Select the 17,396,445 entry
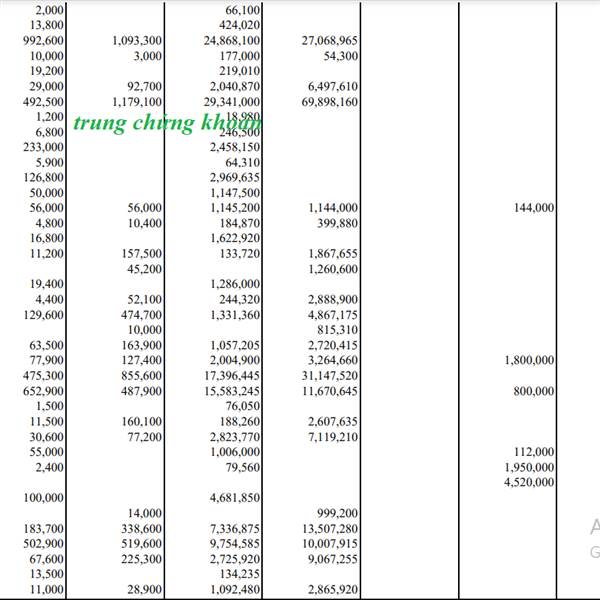 [232, 375]
